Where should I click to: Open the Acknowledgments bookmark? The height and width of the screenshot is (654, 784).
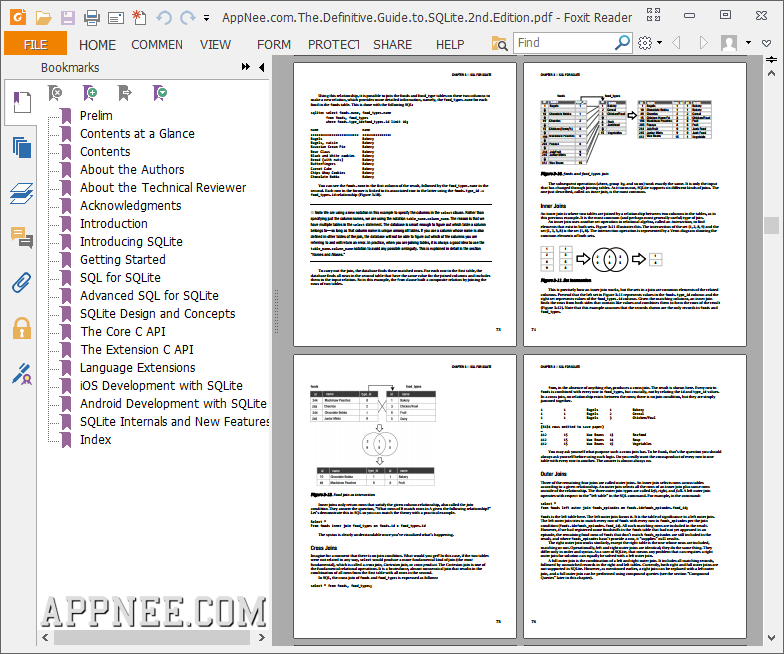coord(130,206)
